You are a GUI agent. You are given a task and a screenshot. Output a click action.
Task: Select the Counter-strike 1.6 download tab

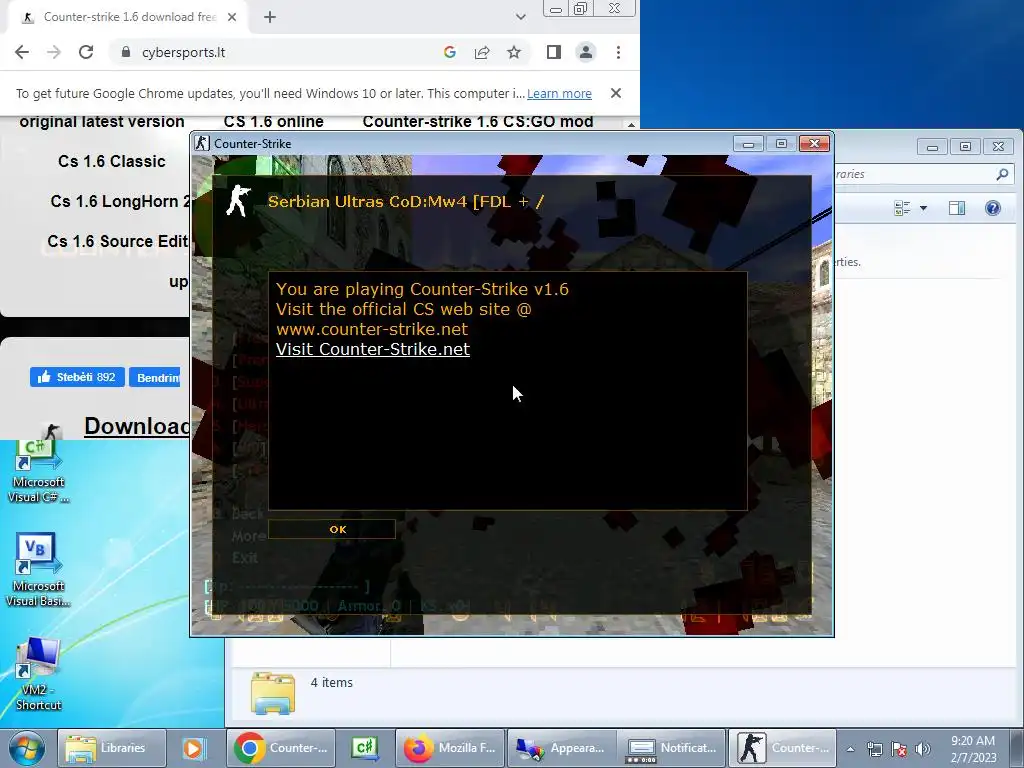point(128,18)
